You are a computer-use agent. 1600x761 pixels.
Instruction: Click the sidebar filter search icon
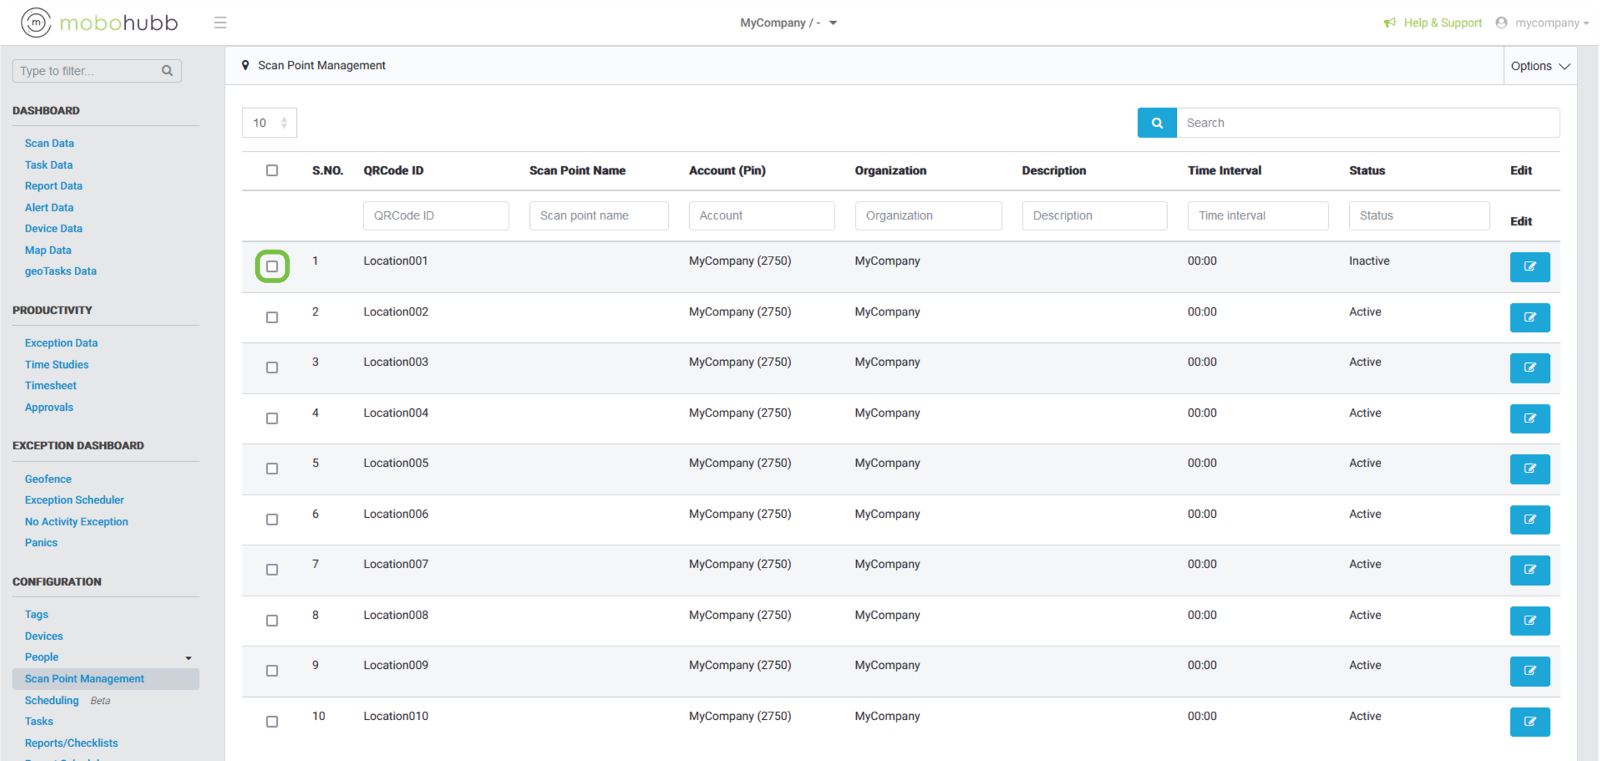pos(167,71)
